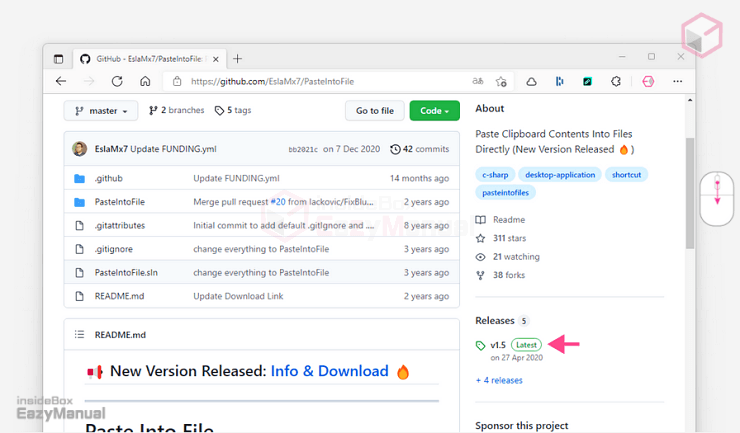
Task: Select the desktop-application topic tag
Action: (x=560, y=175)
